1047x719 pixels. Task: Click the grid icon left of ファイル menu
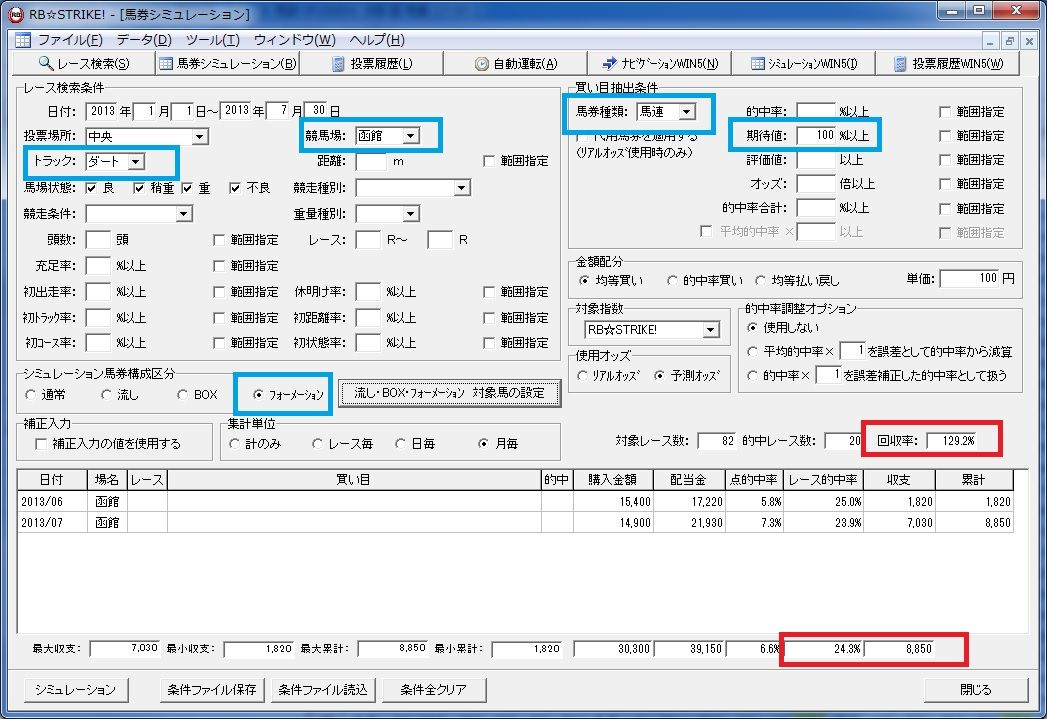23,40
